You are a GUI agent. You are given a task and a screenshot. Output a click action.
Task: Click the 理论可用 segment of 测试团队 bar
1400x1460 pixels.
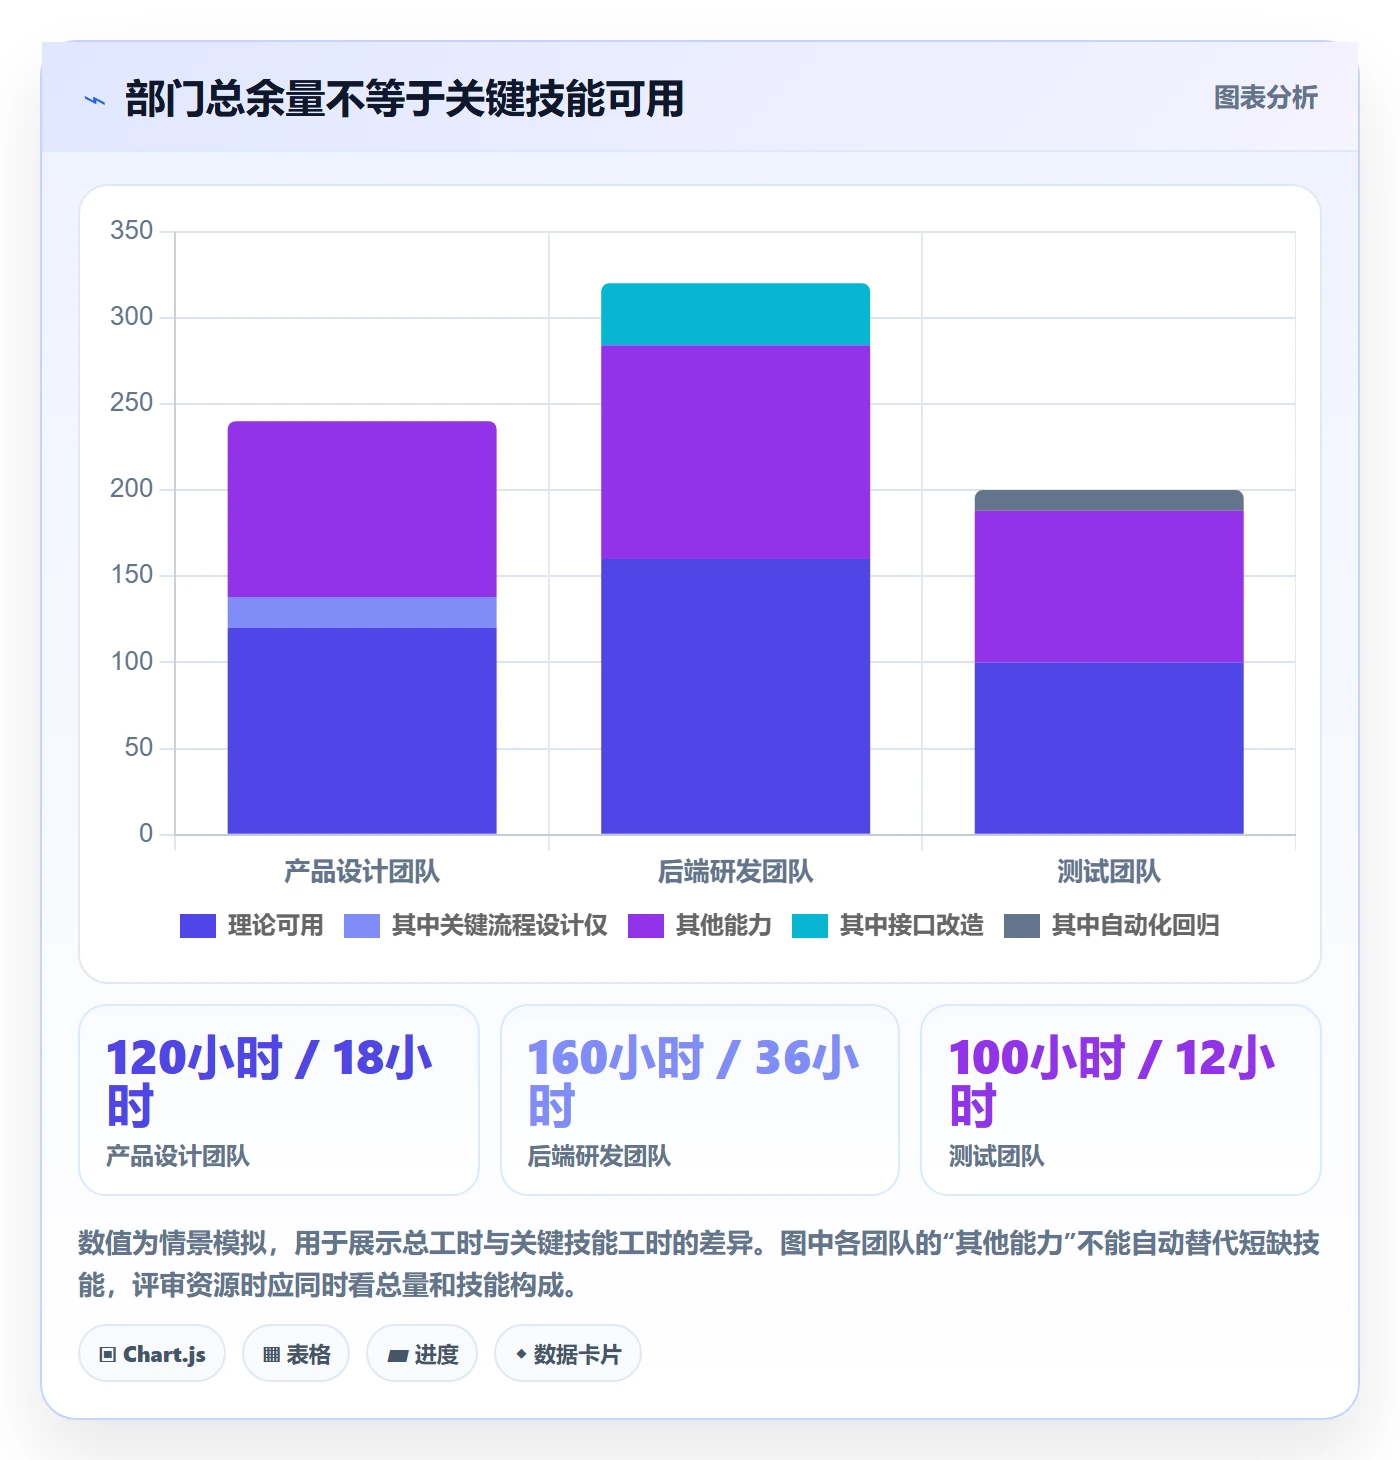click(x=1109, y=748)
